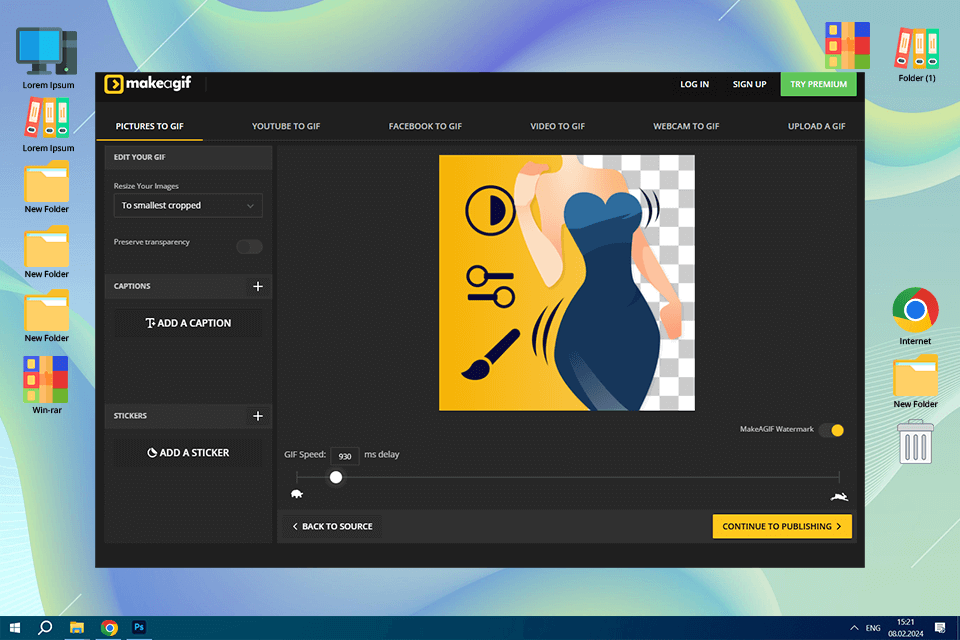Click Chrome icon in the taskbar
960x640 pixels.
click(109, 628)
